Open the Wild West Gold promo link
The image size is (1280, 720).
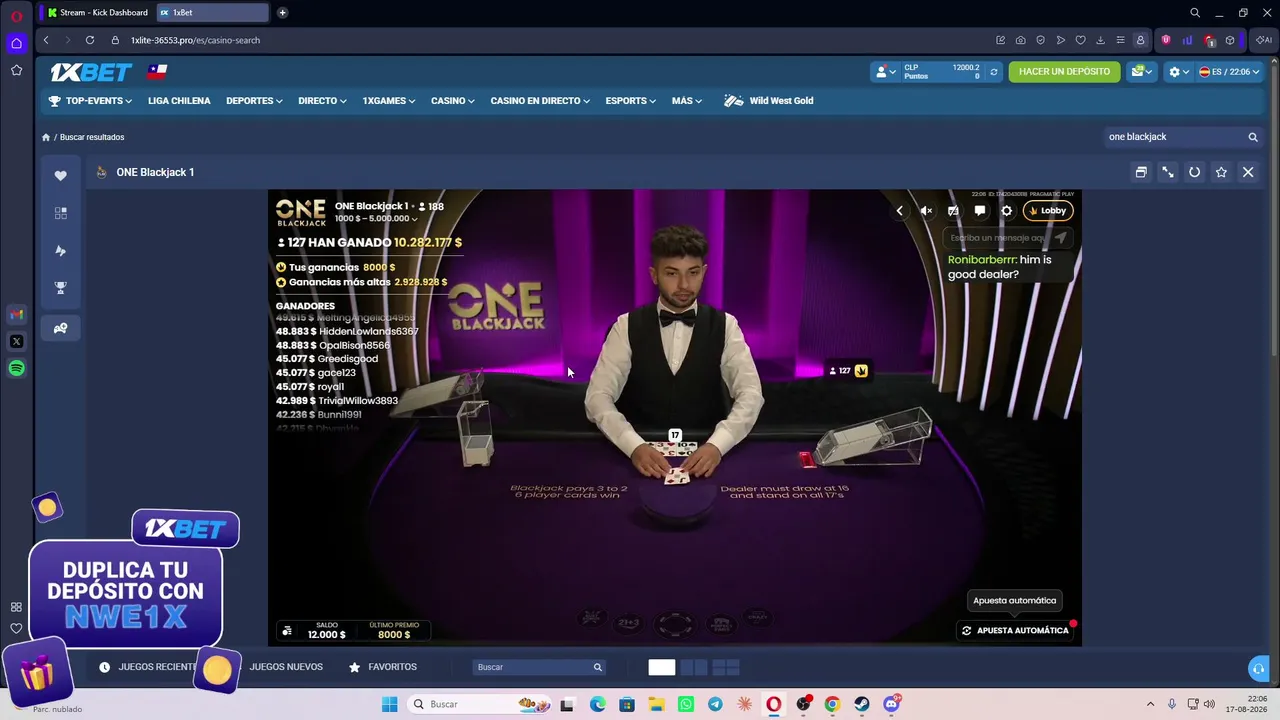pyautogui.click(x=769, y=101)
